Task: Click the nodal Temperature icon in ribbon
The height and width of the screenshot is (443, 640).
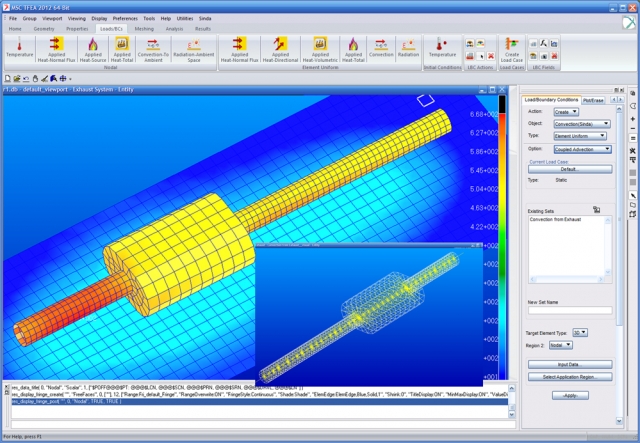Action: coord(19,47)
